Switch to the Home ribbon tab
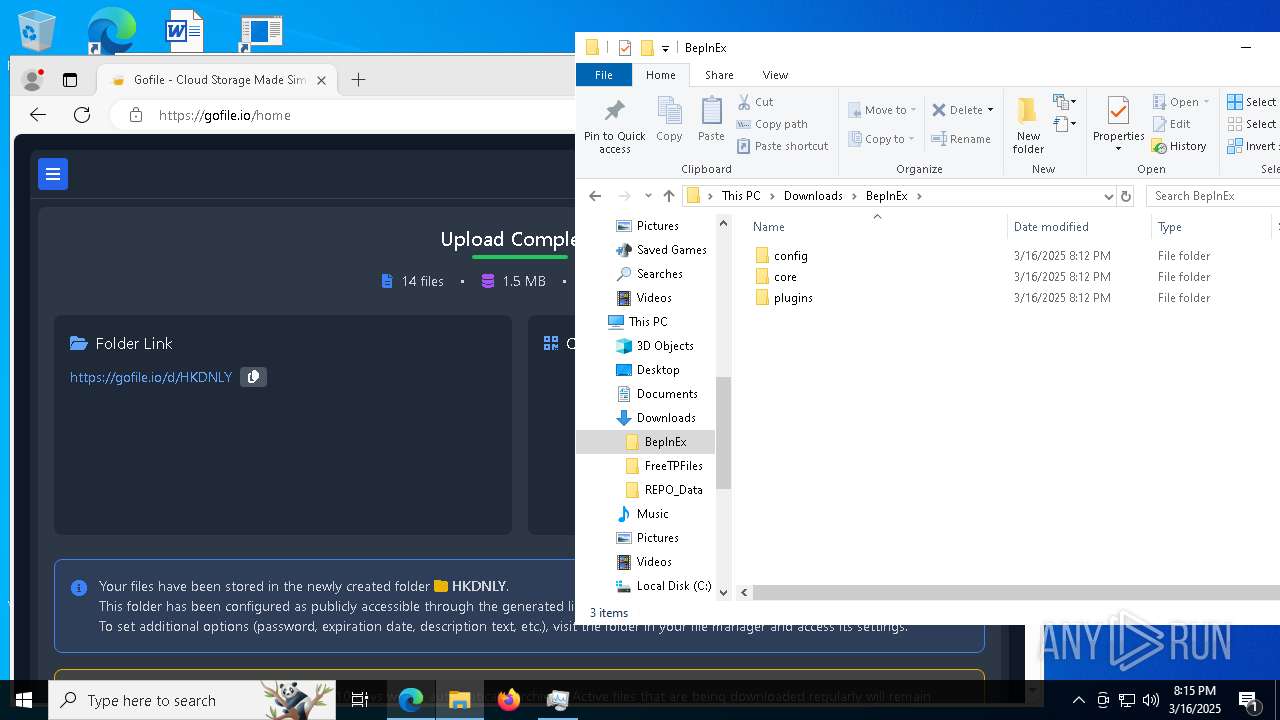The width and height of the screenshot is (1280, 720). [660, 75]
